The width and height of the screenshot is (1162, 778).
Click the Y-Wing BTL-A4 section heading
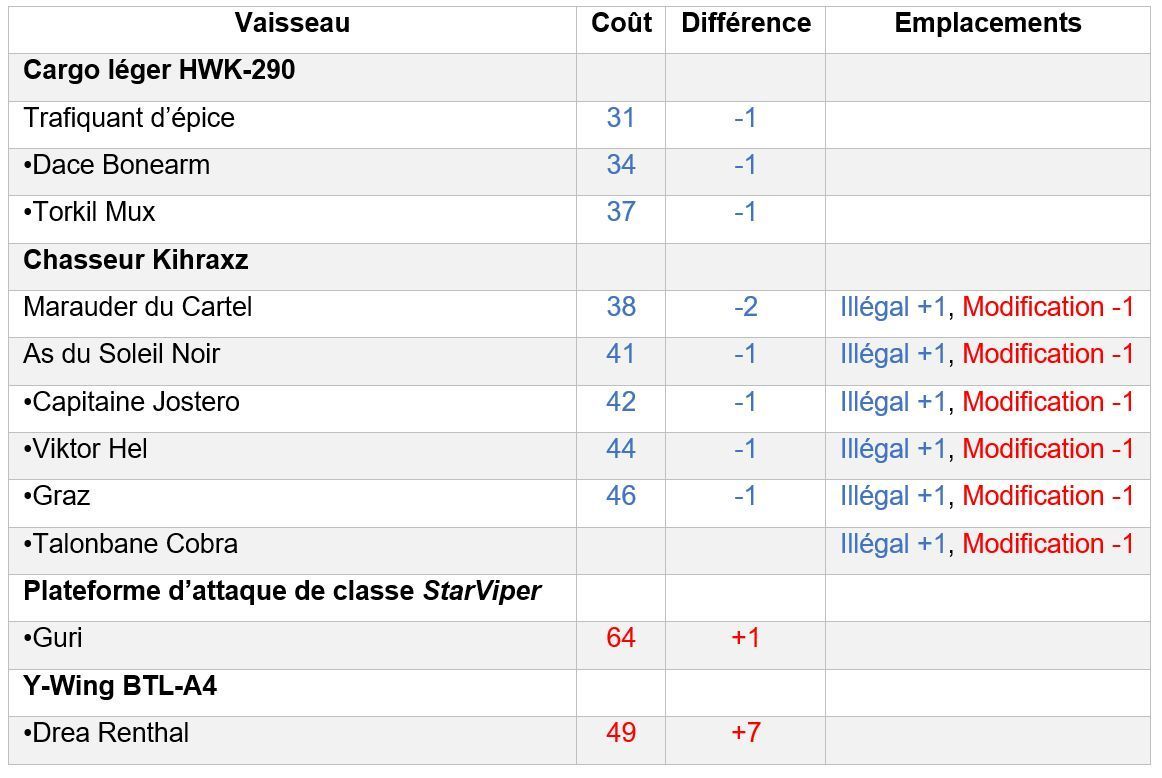120,686
